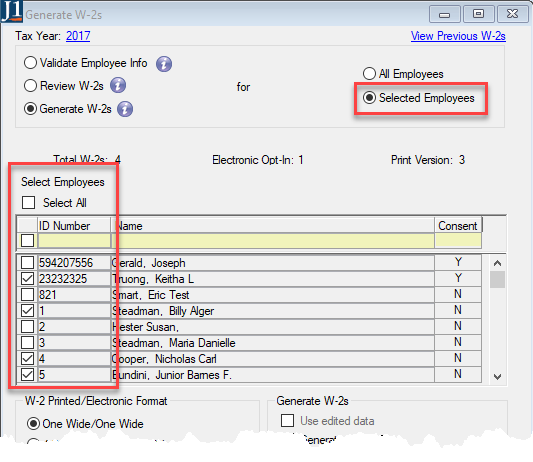Click the employee list scroll down arrow
Image resolution: width=533 pixels, height=462 pixels.
click(x=497, y=377)
